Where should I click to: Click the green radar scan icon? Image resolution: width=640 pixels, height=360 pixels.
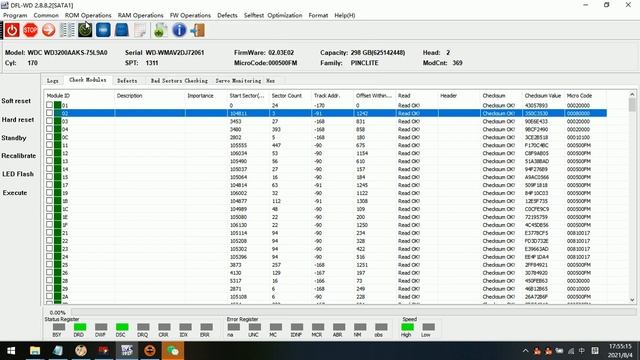(x=85, y=30)
